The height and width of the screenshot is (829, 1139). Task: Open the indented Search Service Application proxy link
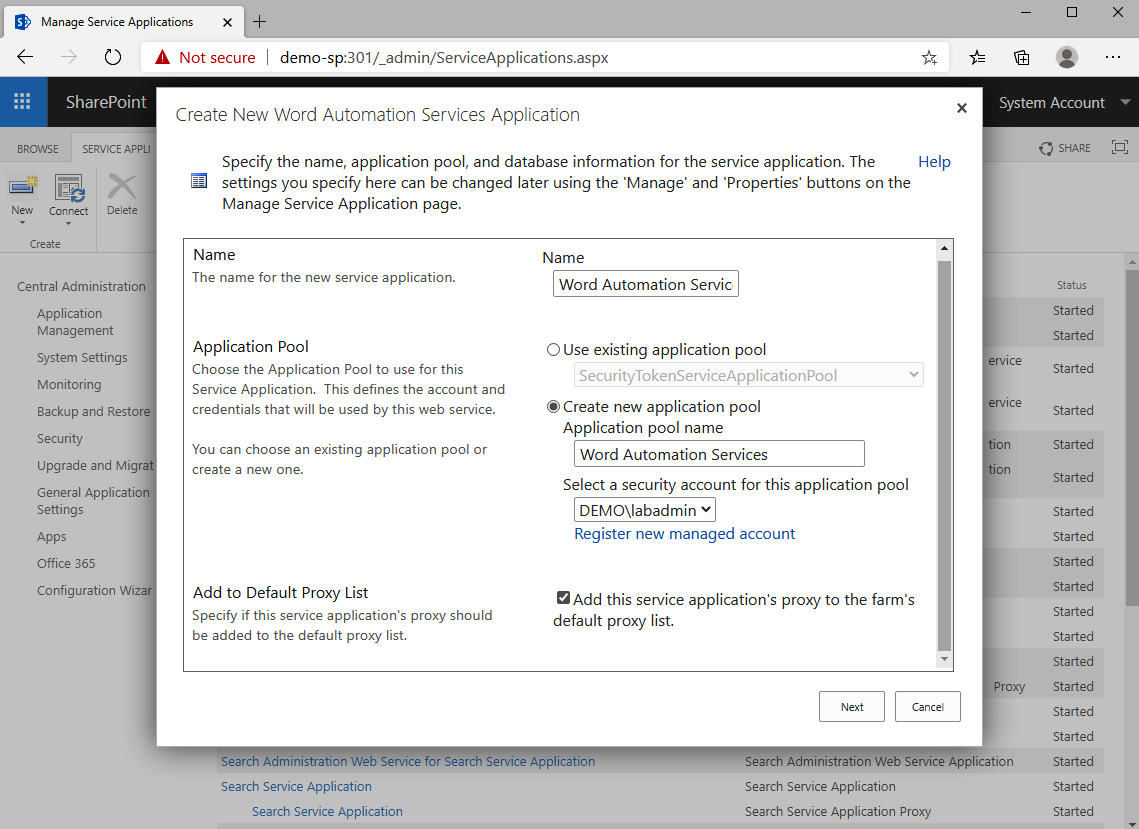(x=327, y=812)
